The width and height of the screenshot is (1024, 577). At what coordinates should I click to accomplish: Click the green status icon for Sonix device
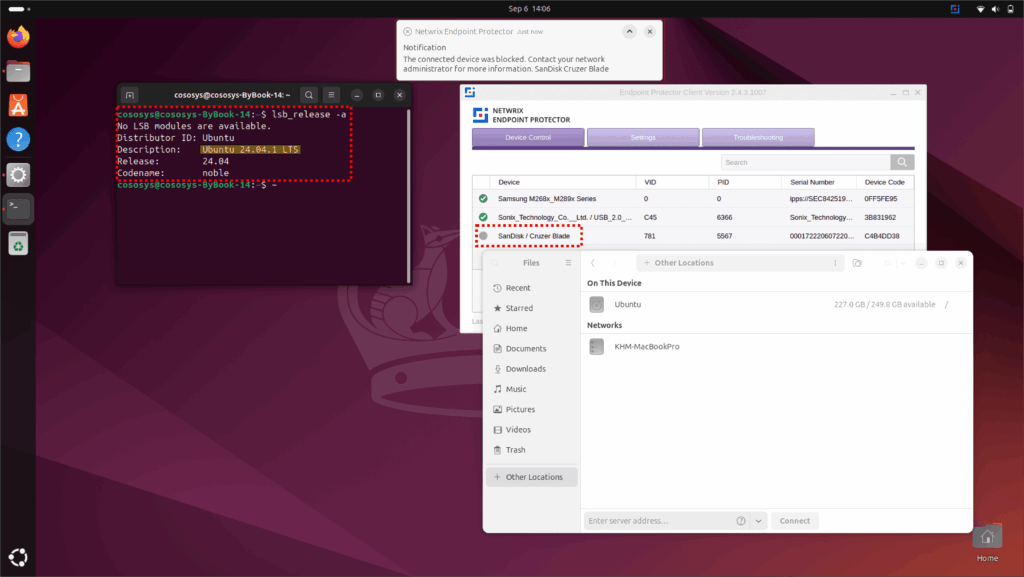click(x=483, y=217)
